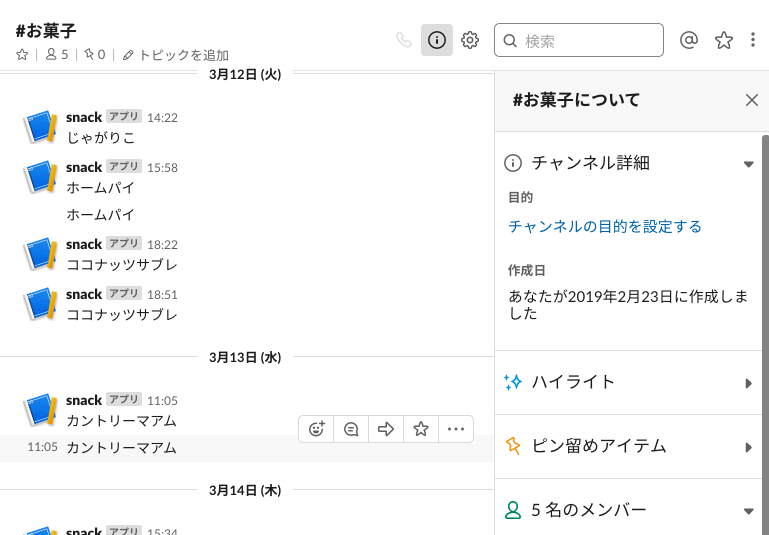Click the call phone icon in header
The width and height of the screenshot is (769, 535).
404,40
